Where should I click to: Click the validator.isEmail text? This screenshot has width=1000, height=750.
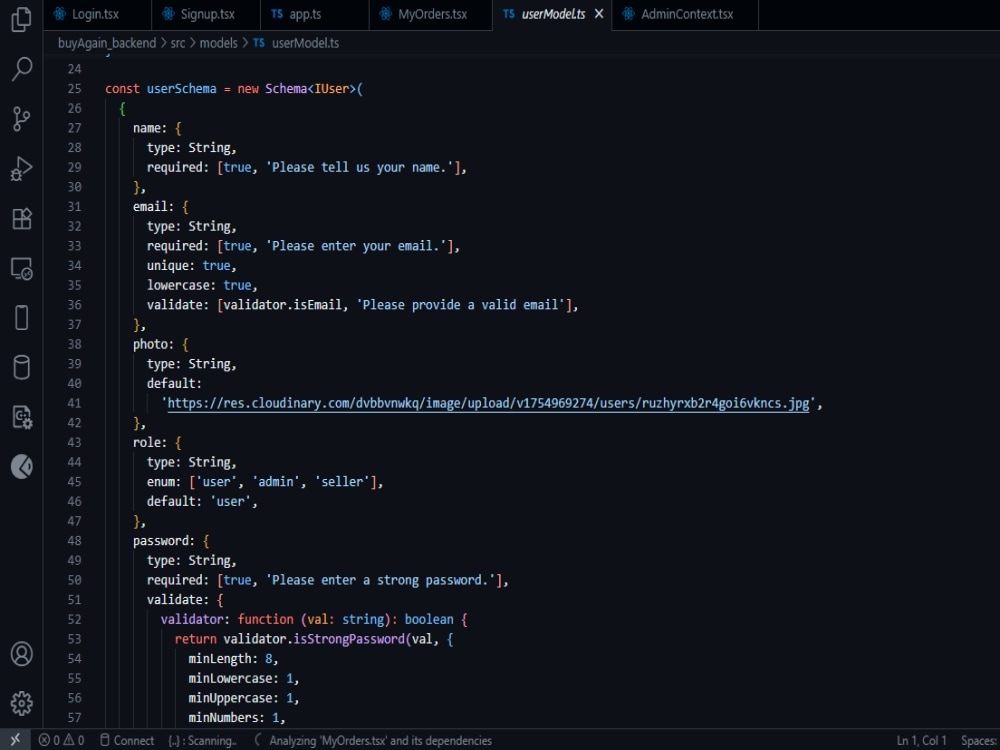pyautogui.click(x=282, y=305)
